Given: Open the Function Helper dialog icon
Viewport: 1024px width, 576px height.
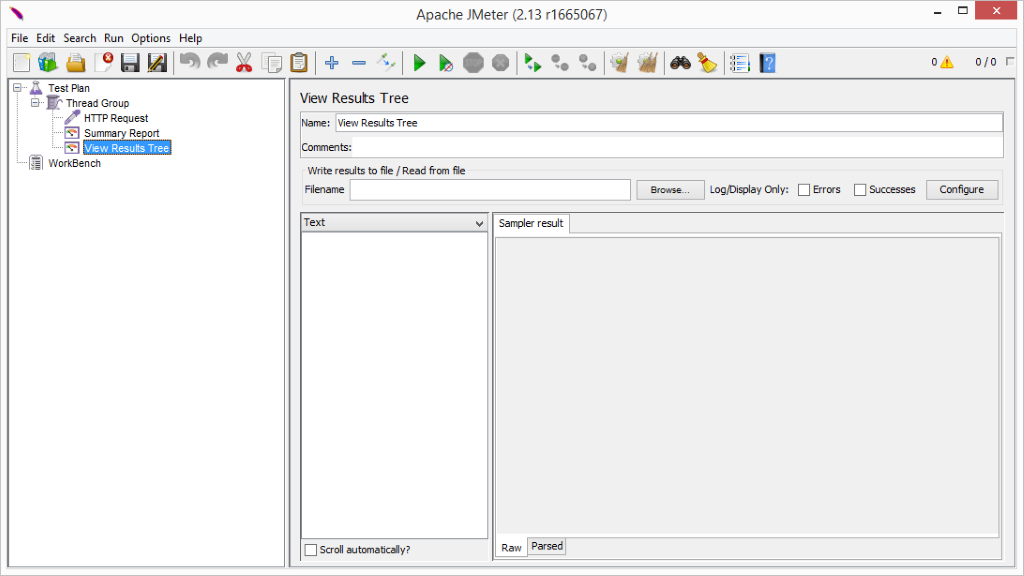Looking at the screenshot, I should [740, 63].
